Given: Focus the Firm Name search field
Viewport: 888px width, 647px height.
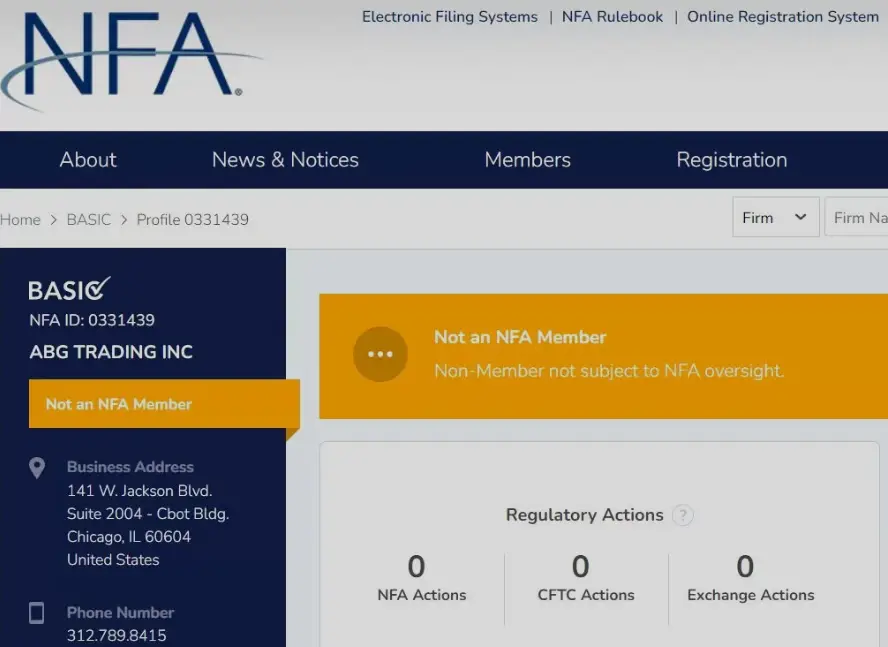Looking at the screenshot, I should [856, 218].
